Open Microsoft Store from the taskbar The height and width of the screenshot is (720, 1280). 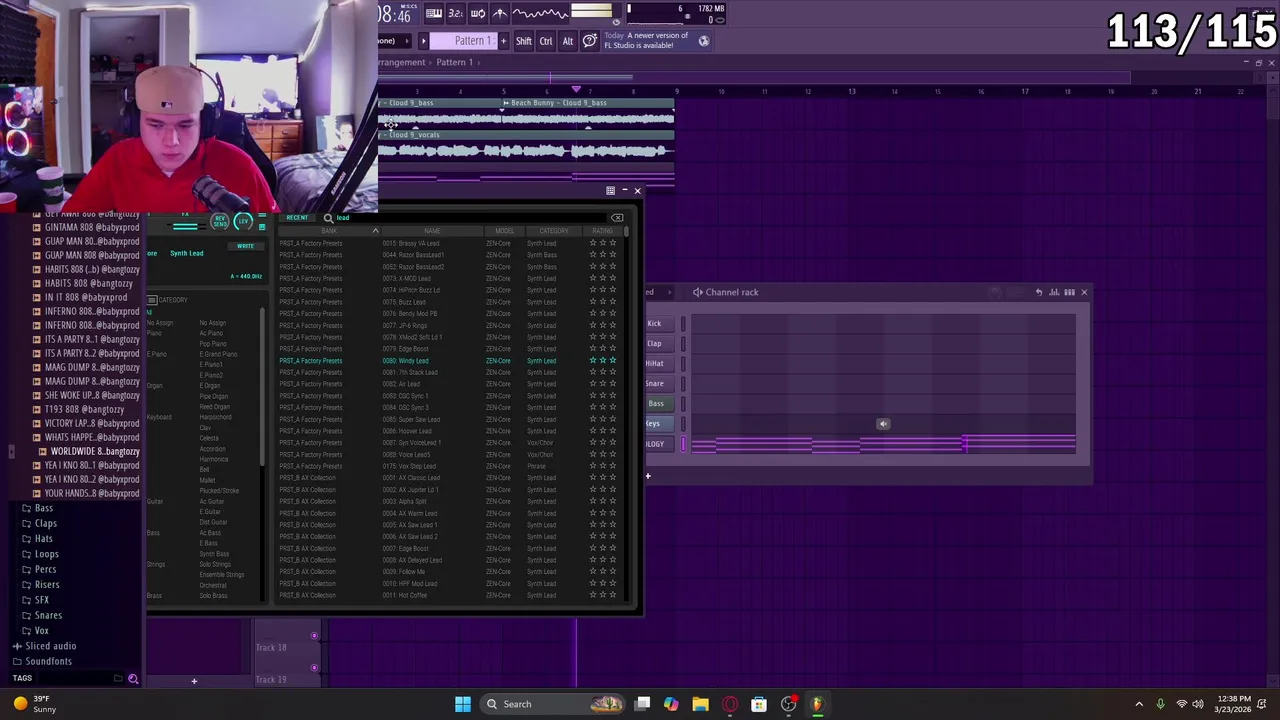click(x=759, y=704)
